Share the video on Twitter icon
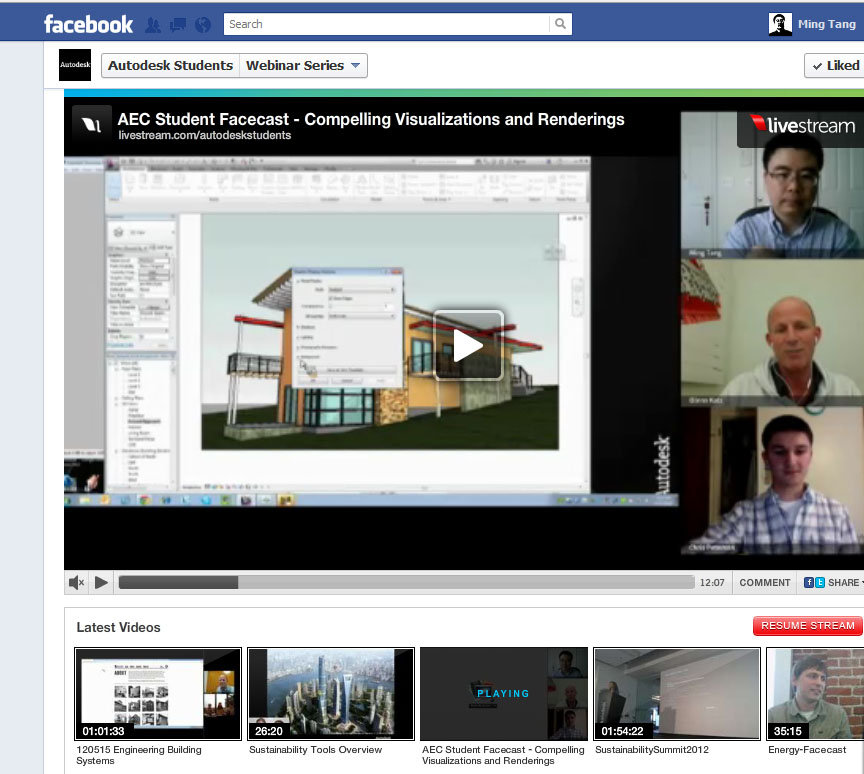 point(820,582)
